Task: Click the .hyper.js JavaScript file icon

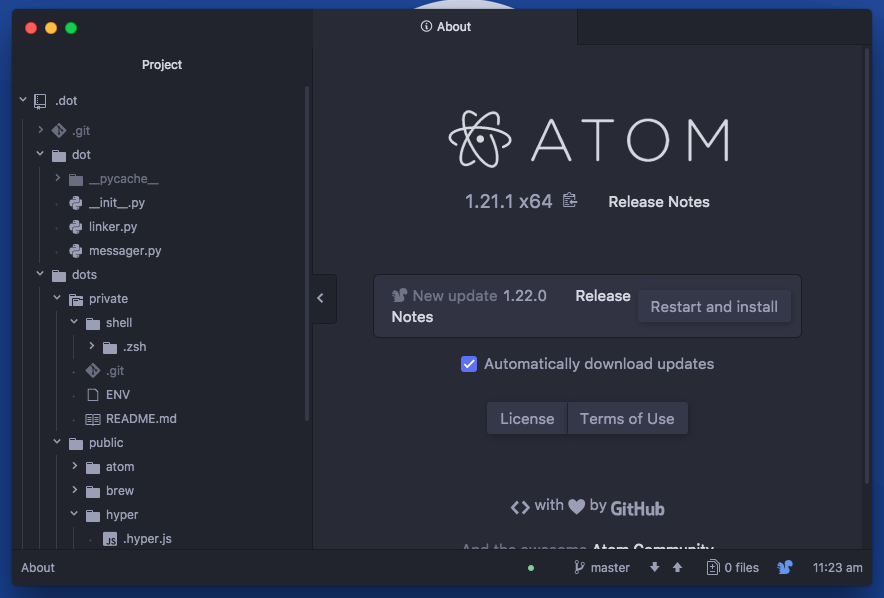Action: point(108,538)
